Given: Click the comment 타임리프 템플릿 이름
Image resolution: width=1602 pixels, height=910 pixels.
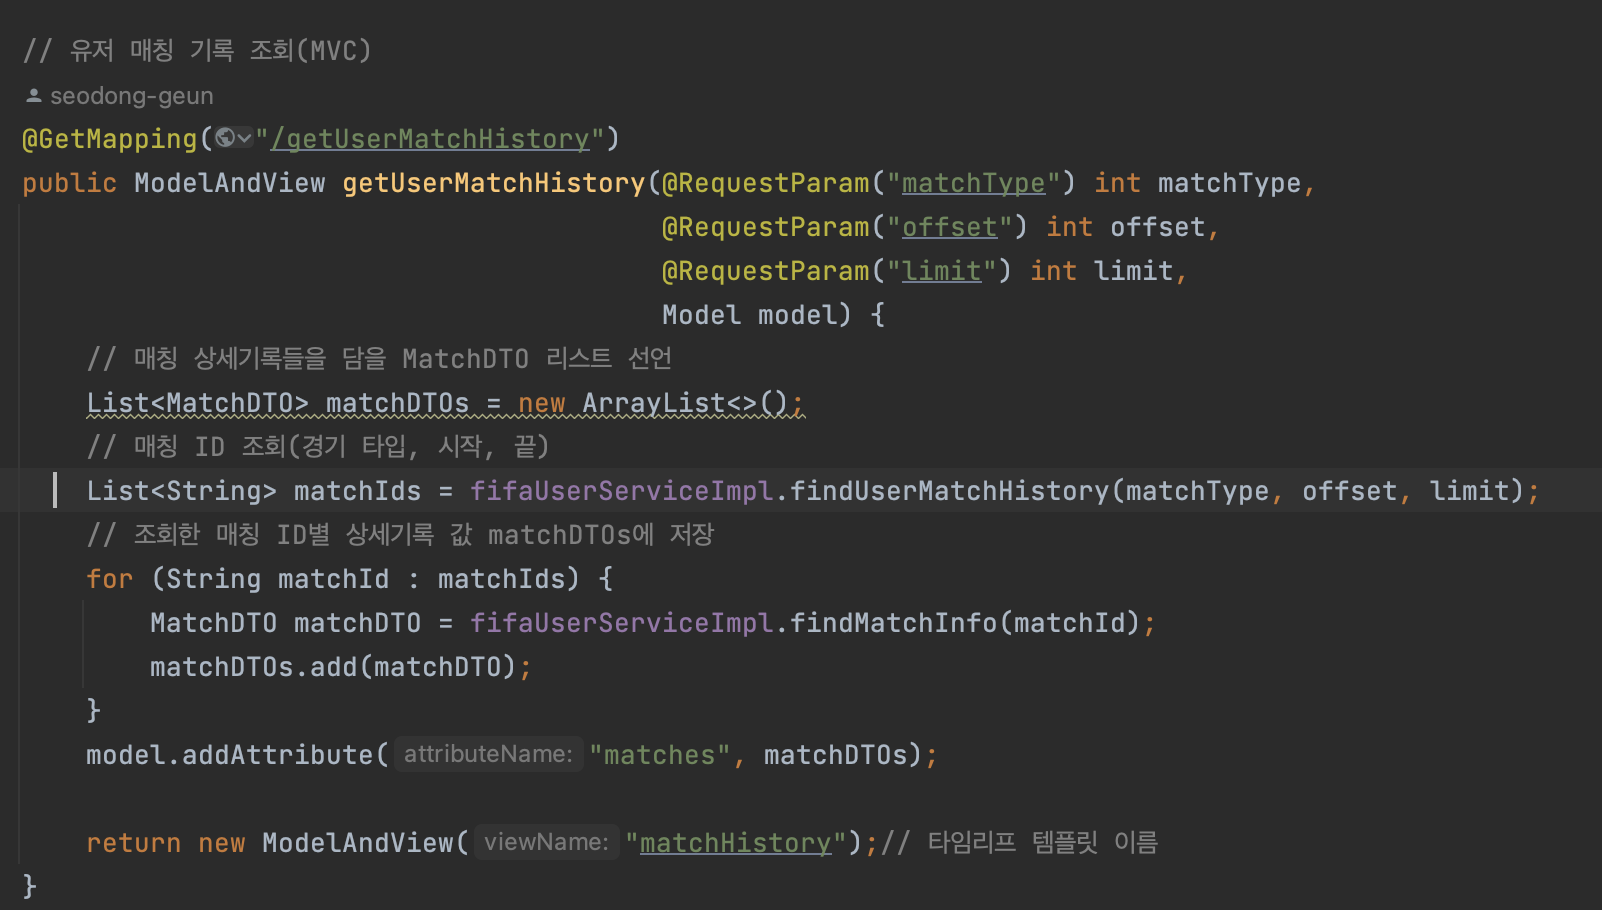Looking at the screenshot, I should (x=1021, y=843).
